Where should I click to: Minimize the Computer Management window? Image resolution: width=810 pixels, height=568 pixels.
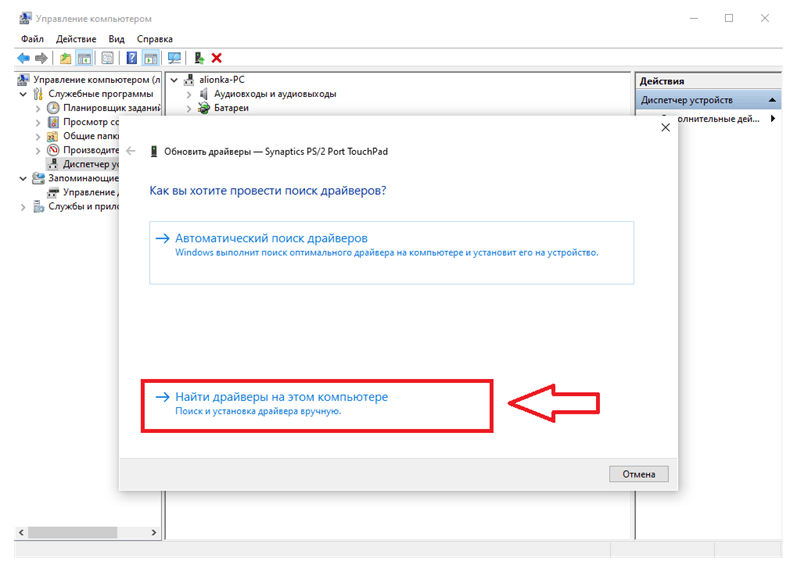click(x=694, y=18)
